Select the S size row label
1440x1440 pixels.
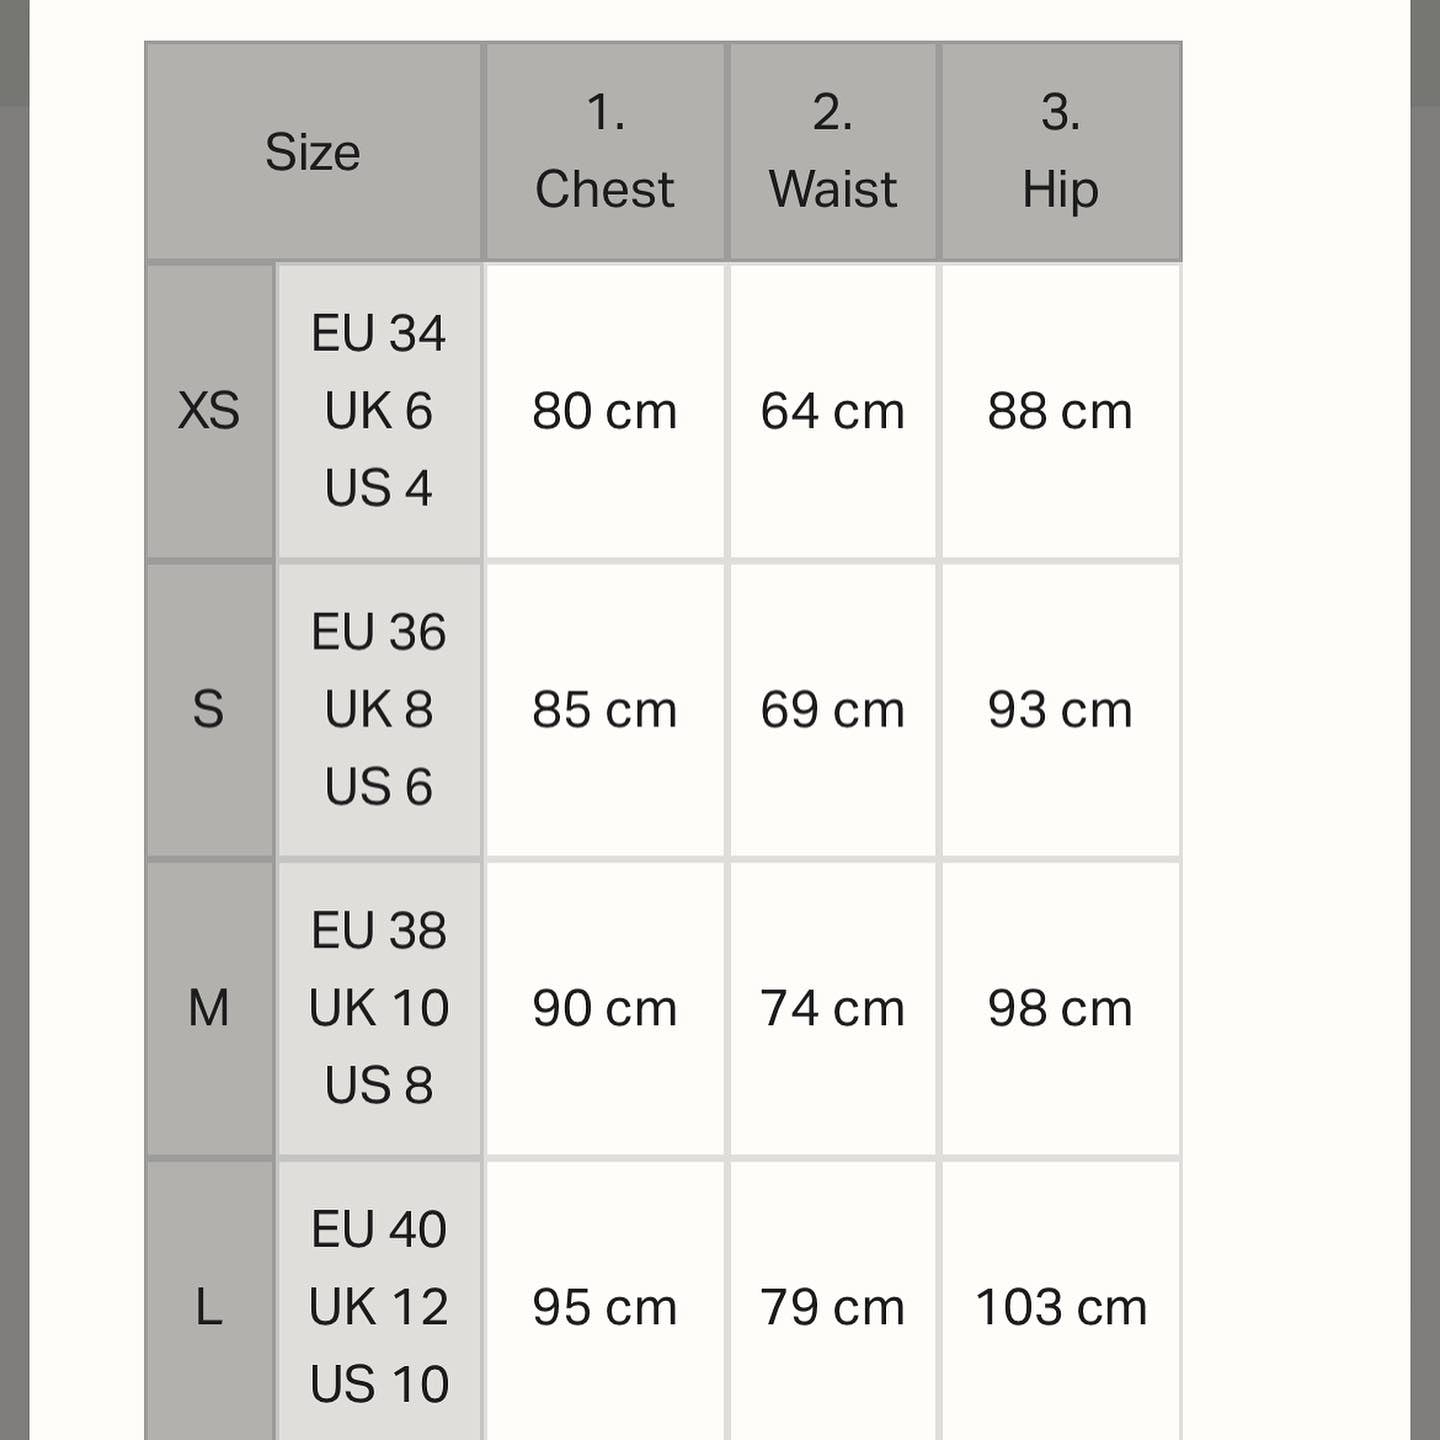(209, 710)
